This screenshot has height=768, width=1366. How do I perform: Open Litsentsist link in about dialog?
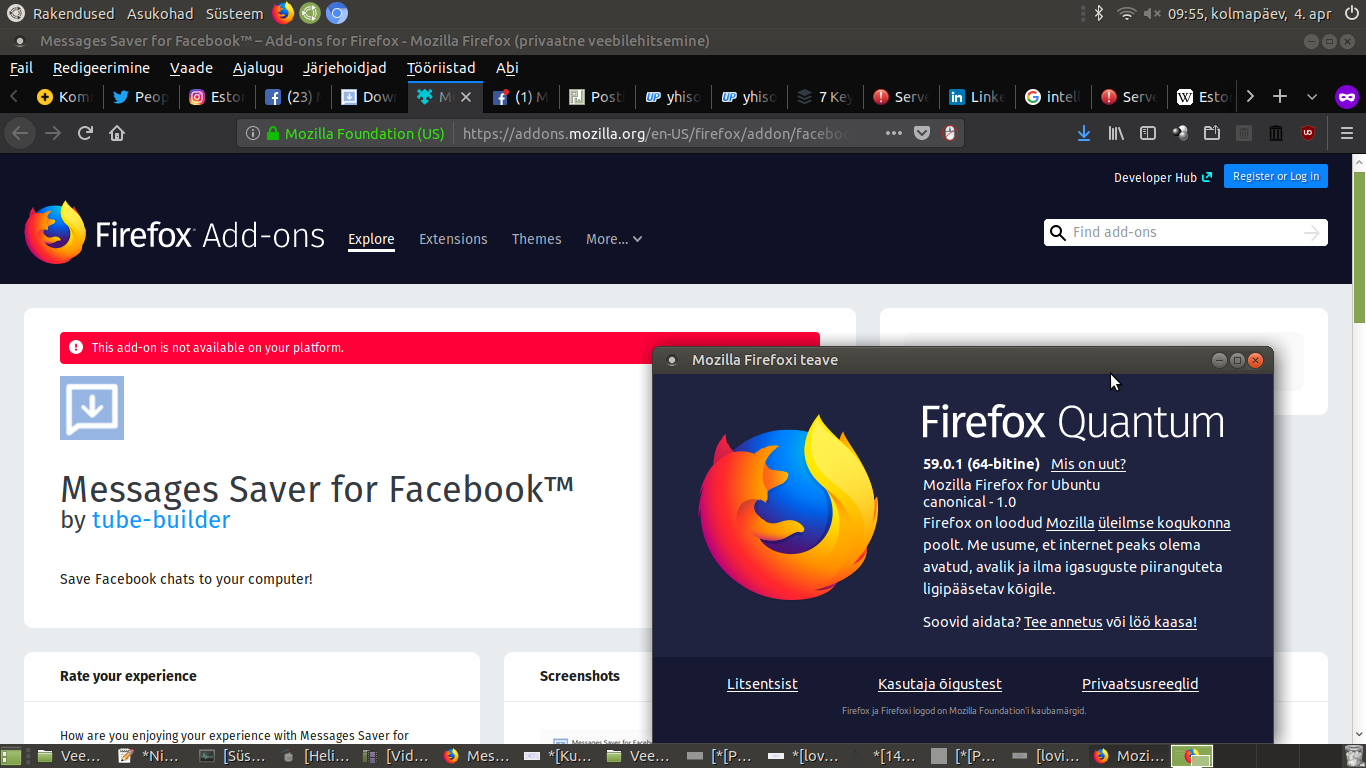762,684
